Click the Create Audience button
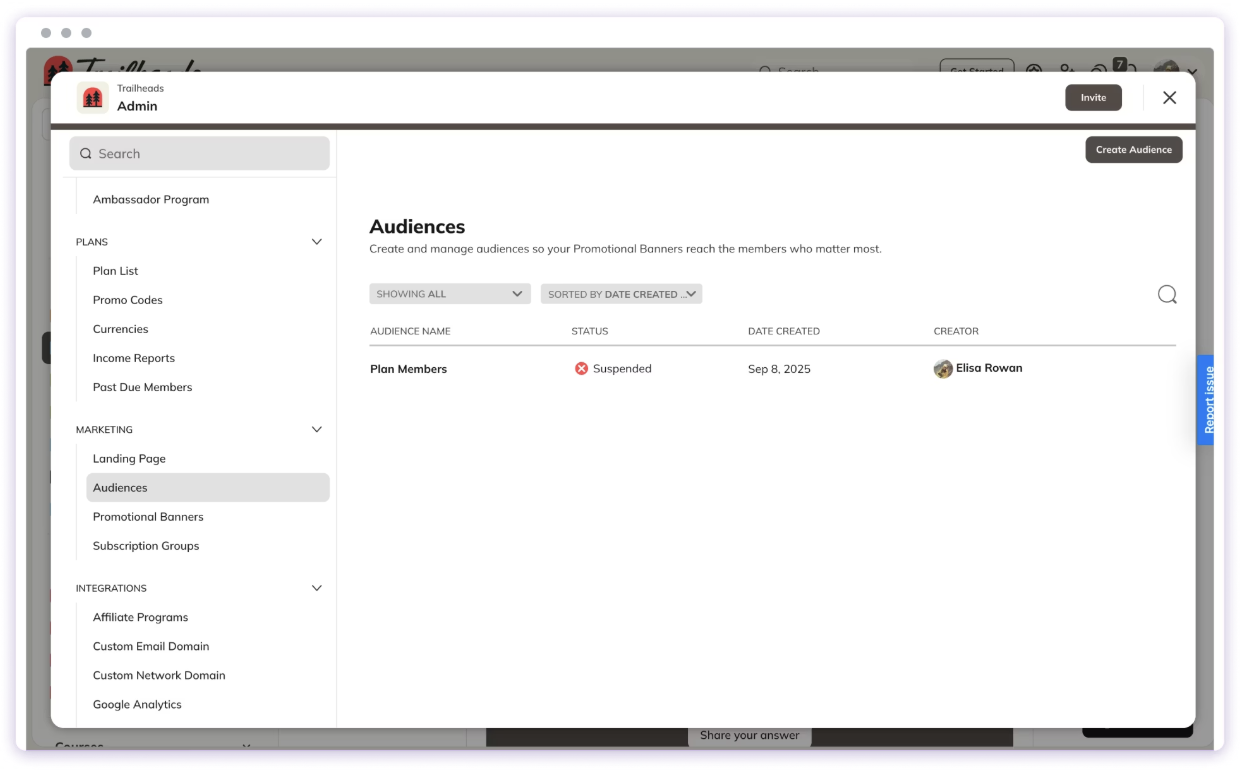 pos(1134,150)
